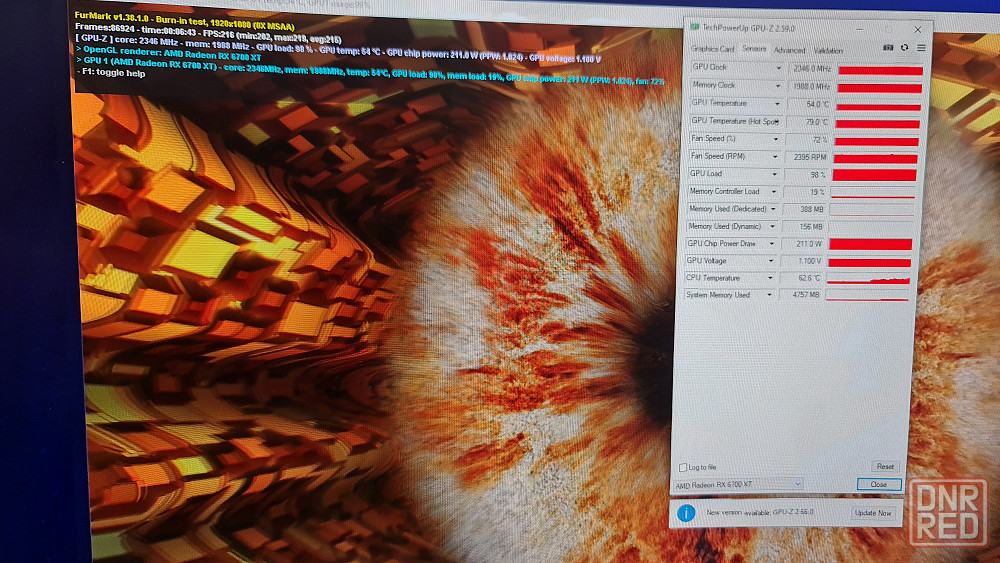This screenshot has height=563, width=1000.
Task: Click the Reset button
Action: [885, 467]
